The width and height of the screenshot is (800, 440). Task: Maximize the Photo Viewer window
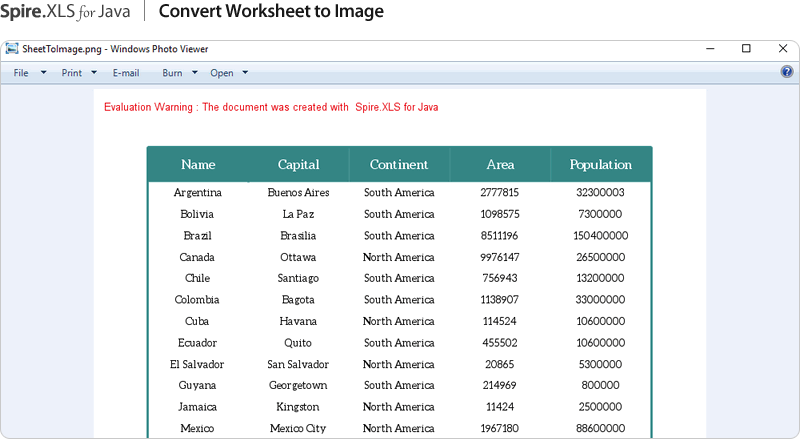click(x=746, y=49)
